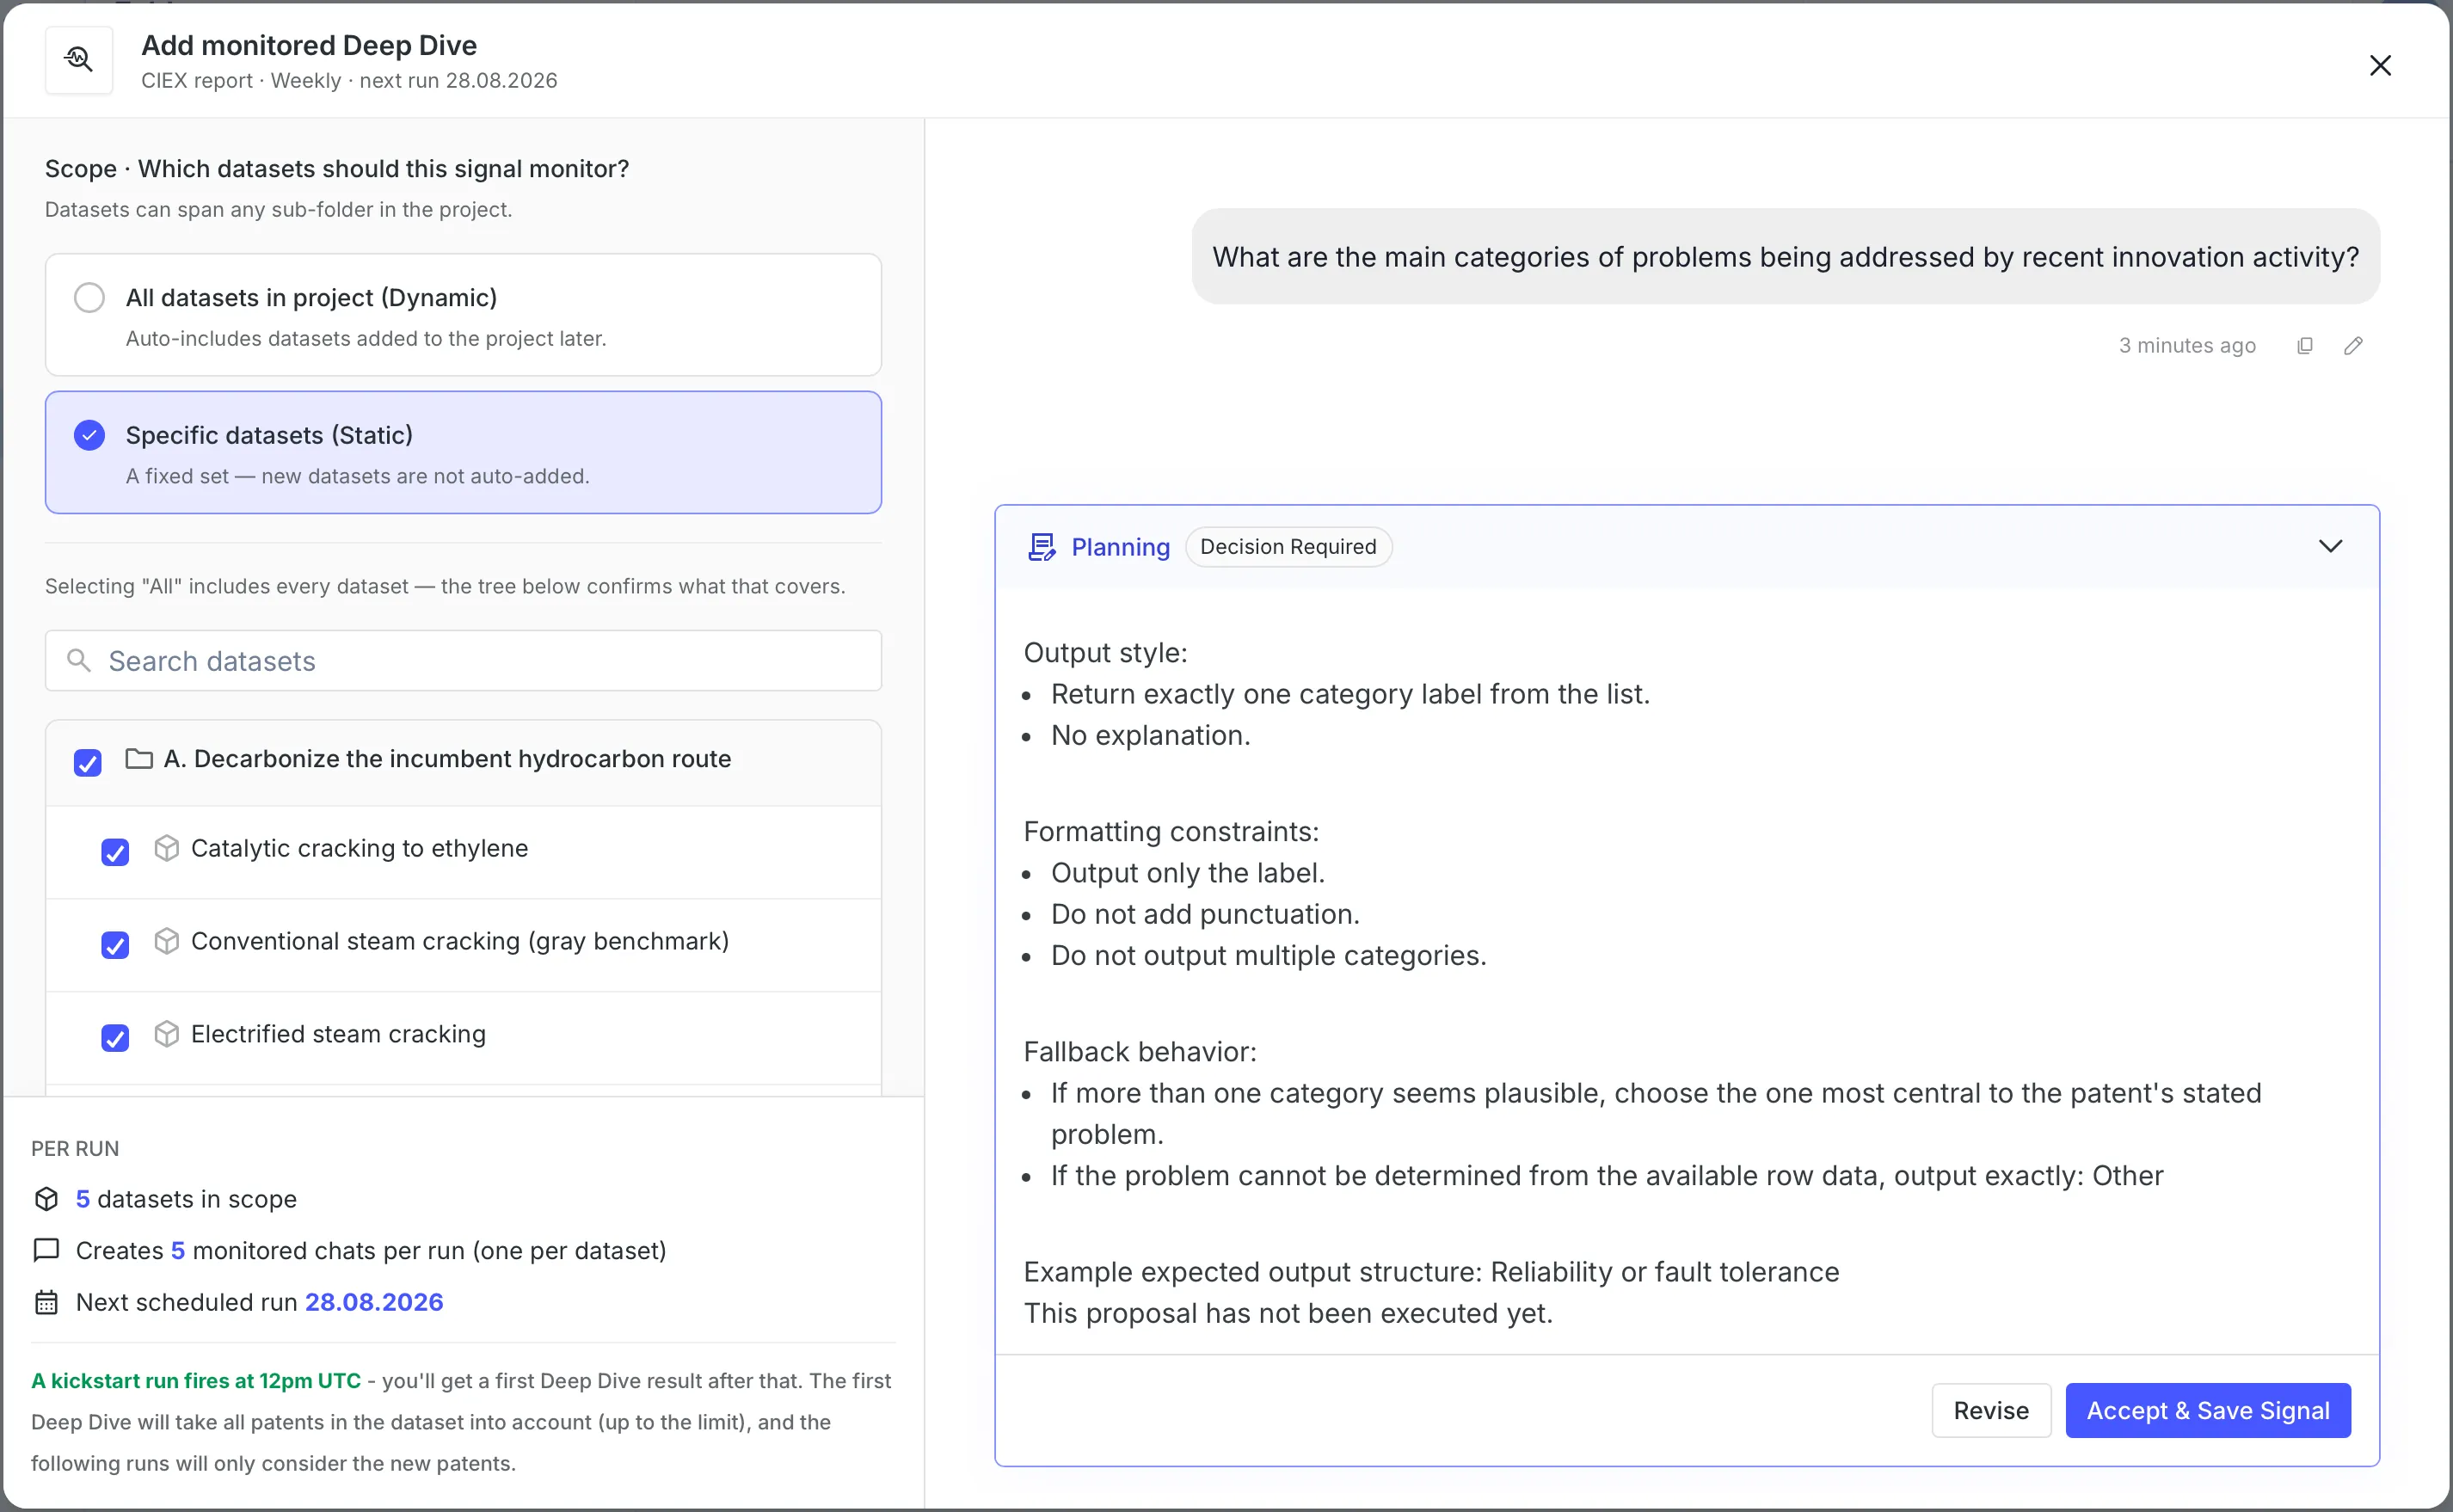The width and height of the screenshot is (2453, 1512).
Task: Click the cube icon beside Catalytic cracking to ethylene
Action: pyautogui.click(x=167, y=848)
